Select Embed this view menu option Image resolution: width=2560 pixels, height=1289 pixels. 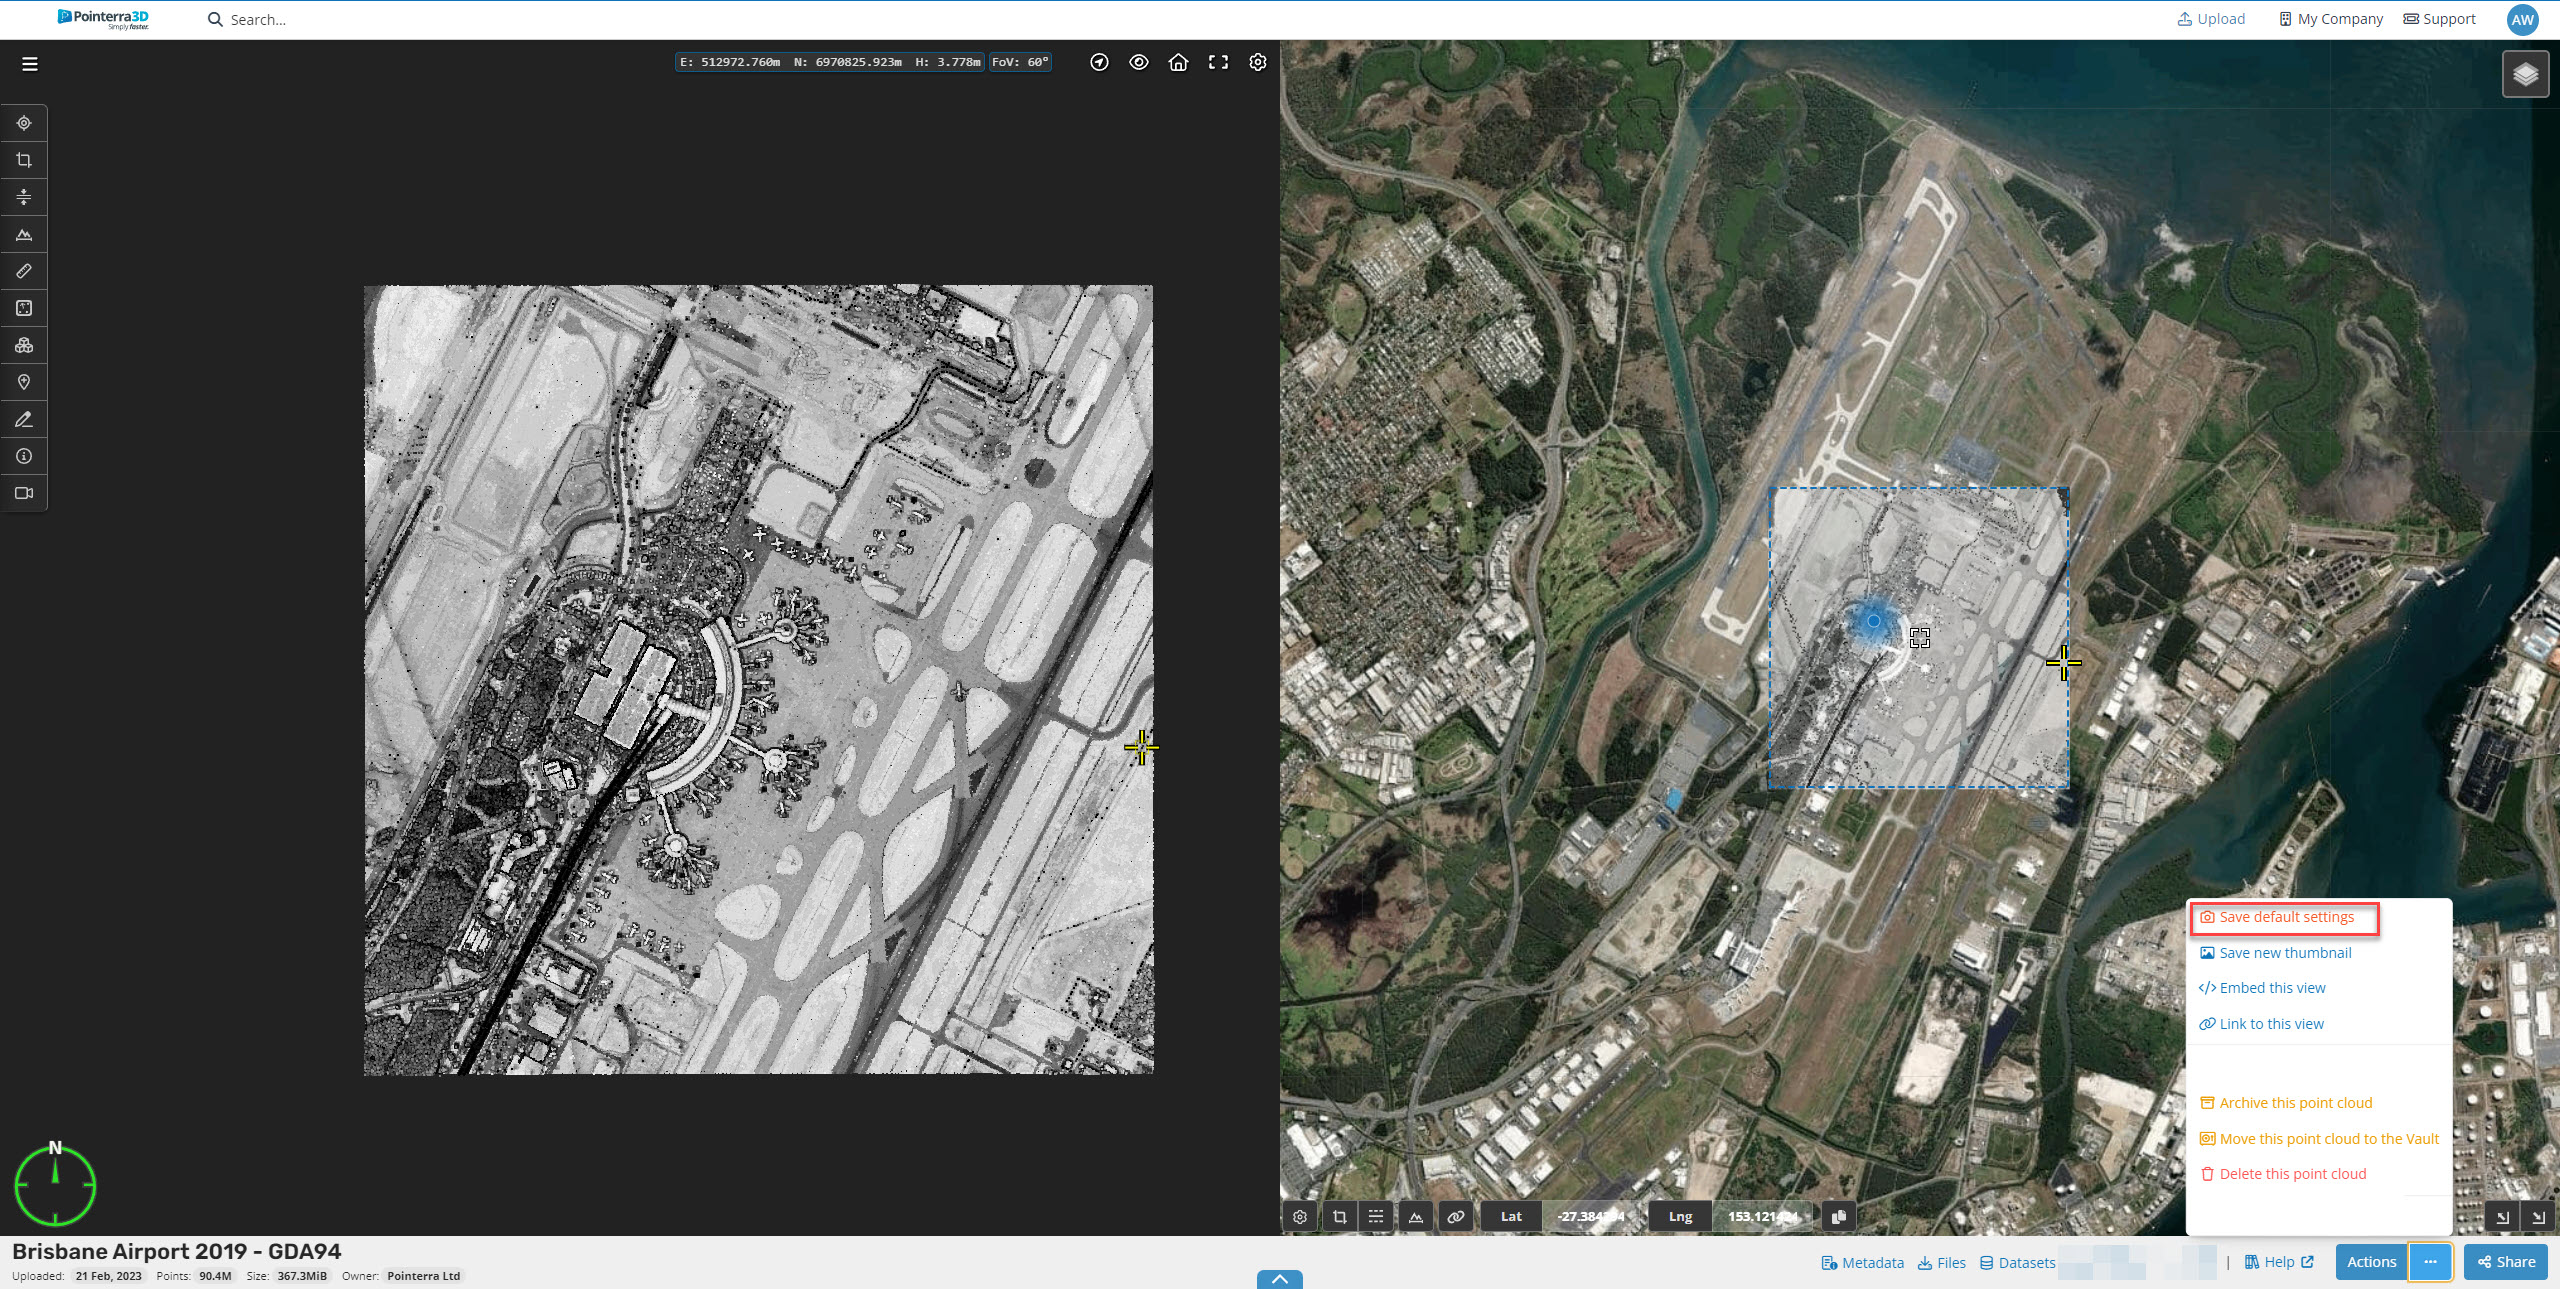click(2272, 988)
